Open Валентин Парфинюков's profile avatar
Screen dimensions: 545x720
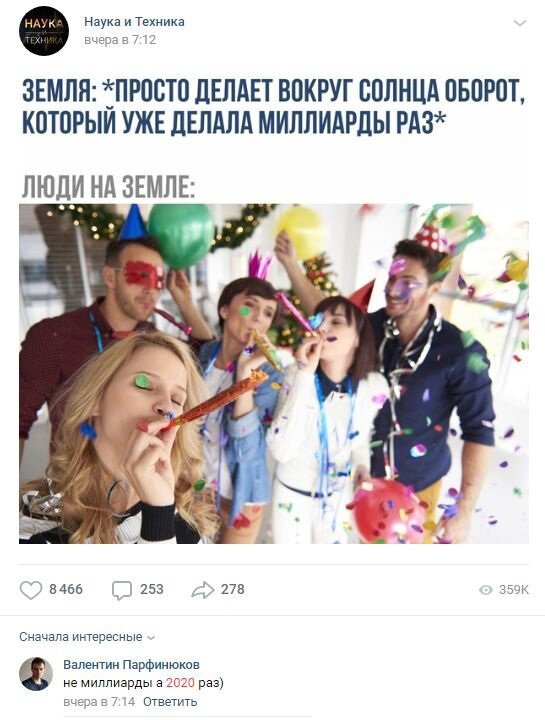tap(36, 674)
